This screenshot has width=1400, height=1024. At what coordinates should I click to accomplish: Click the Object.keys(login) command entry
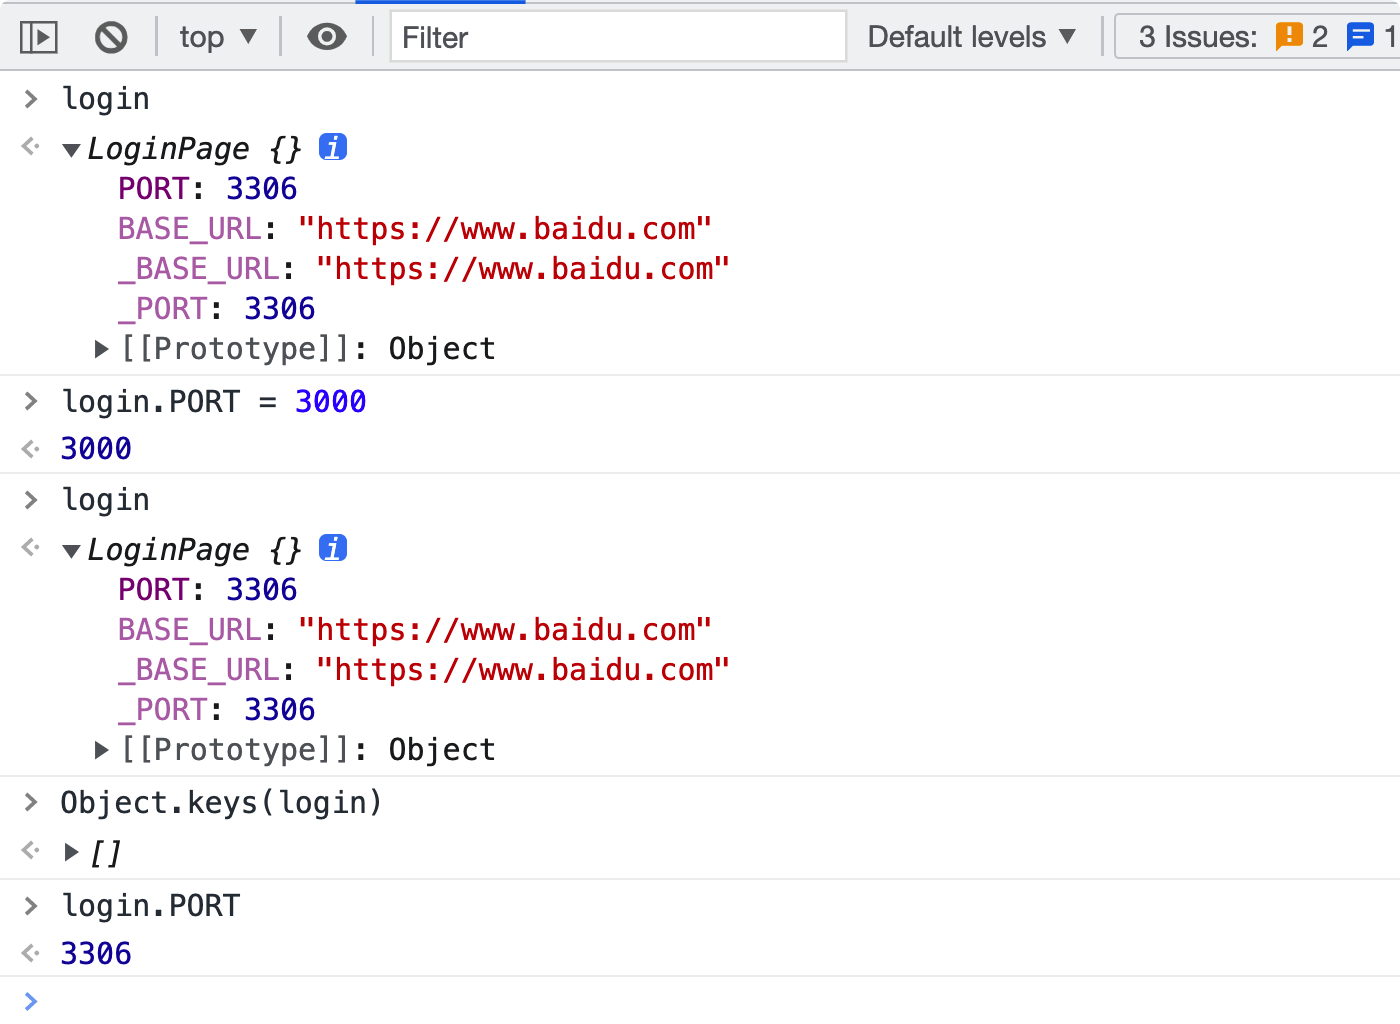[222, 803]
